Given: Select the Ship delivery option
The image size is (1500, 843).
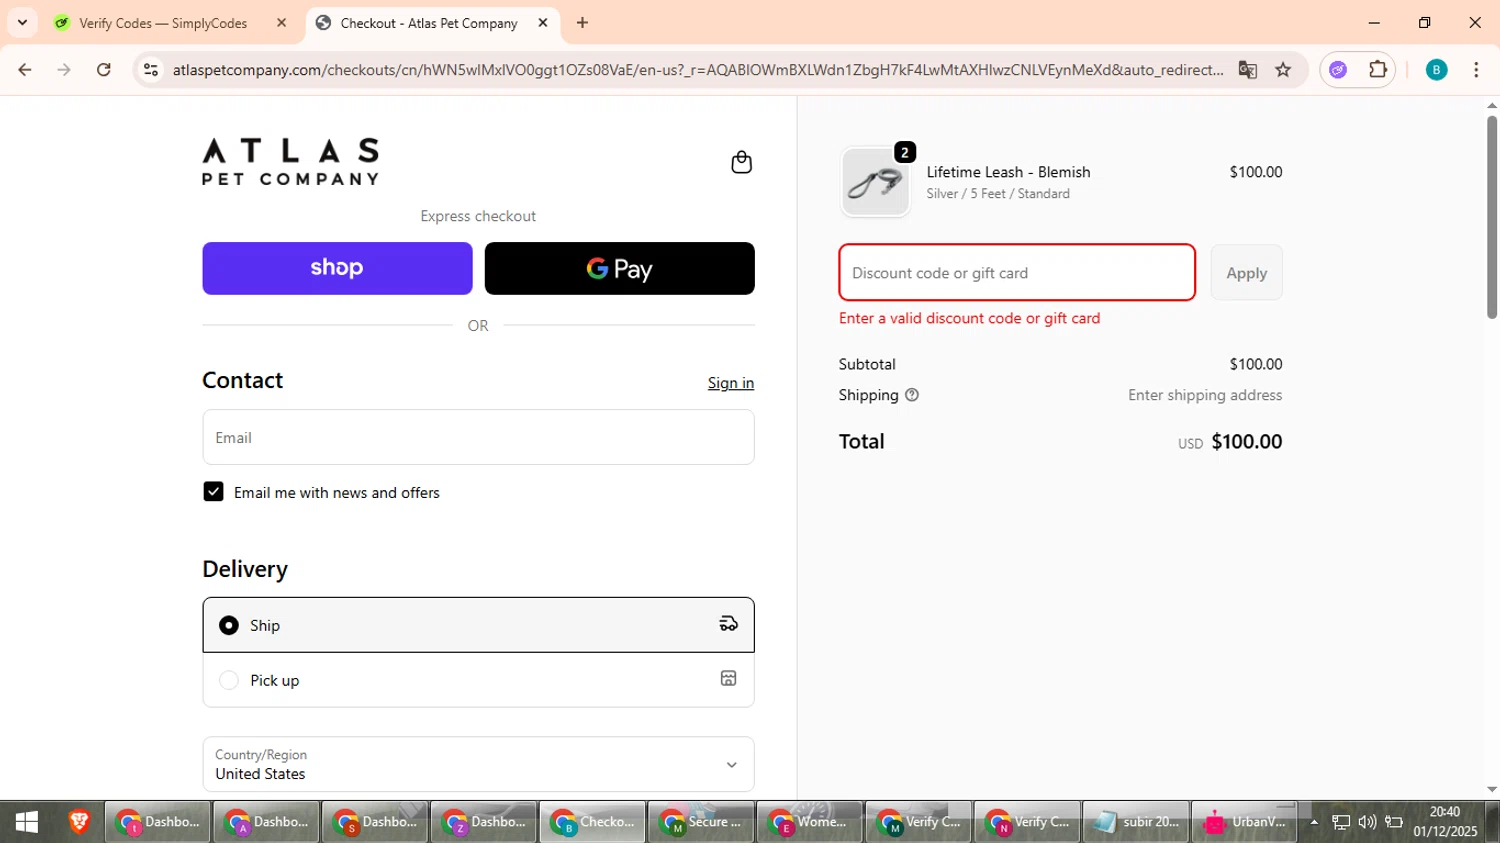Looking at the screenshot, I should pyautogui.click(x=478, y=625).
